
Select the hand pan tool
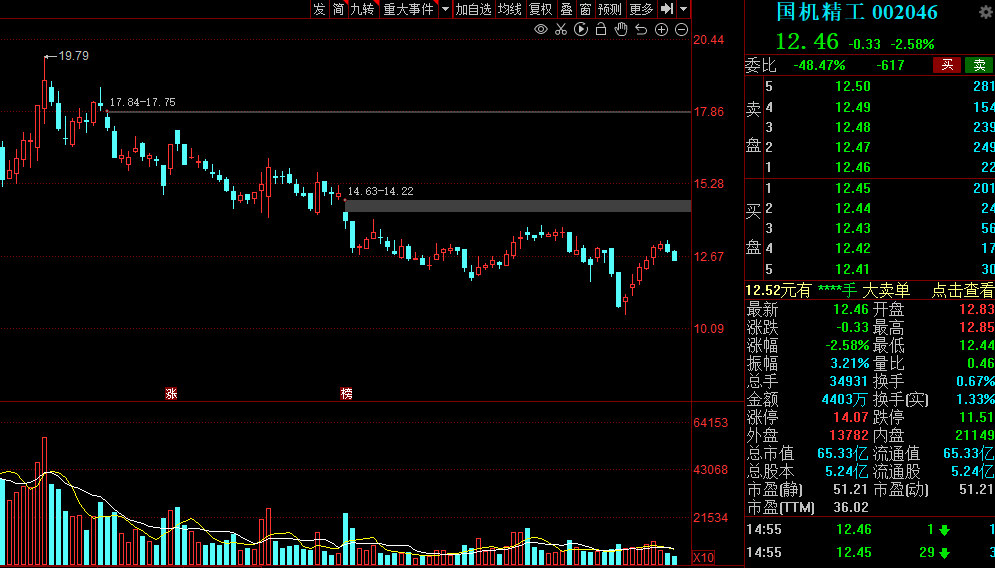(621, 30)
